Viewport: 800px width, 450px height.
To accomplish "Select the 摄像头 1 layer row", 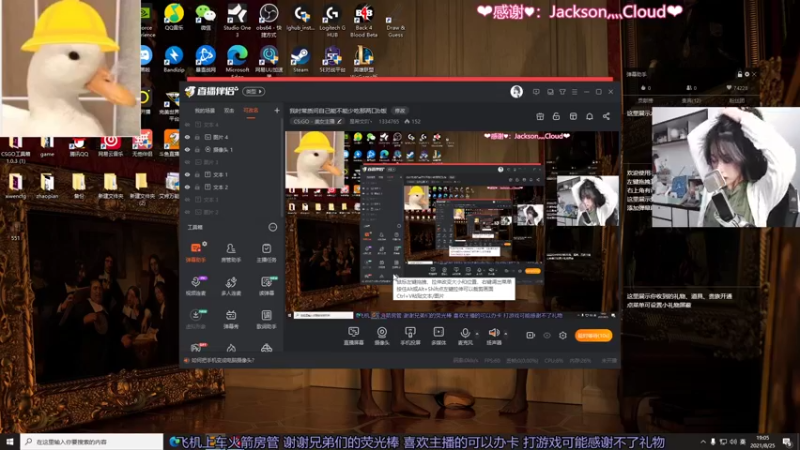I will coord(231,149).
